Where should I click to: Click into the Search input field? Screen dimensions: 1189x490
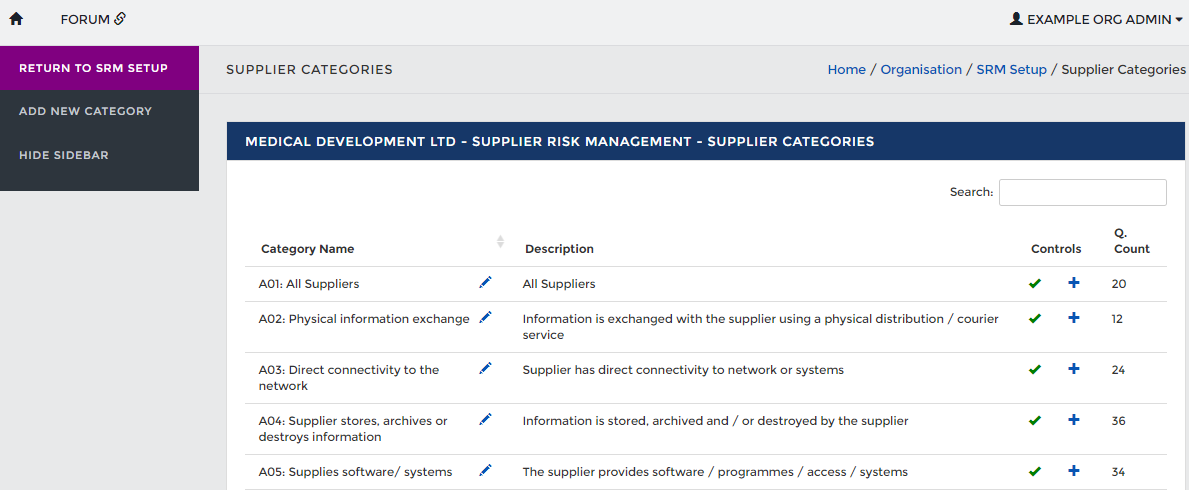tap(1082, 192)
